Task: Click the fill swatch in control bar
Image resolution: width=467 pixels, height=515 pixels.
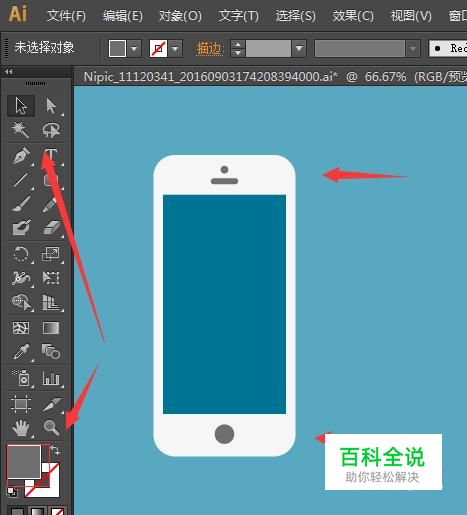Action: pyautogui.click(x=117, y=49)
